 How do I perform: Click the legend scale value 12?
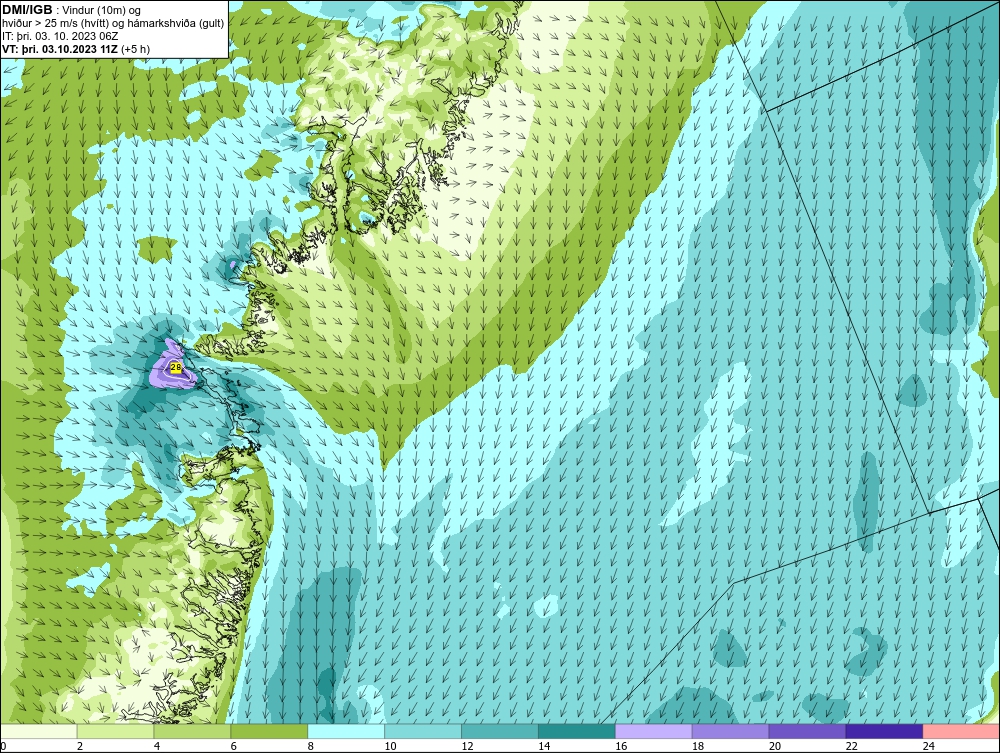(467, 746)
